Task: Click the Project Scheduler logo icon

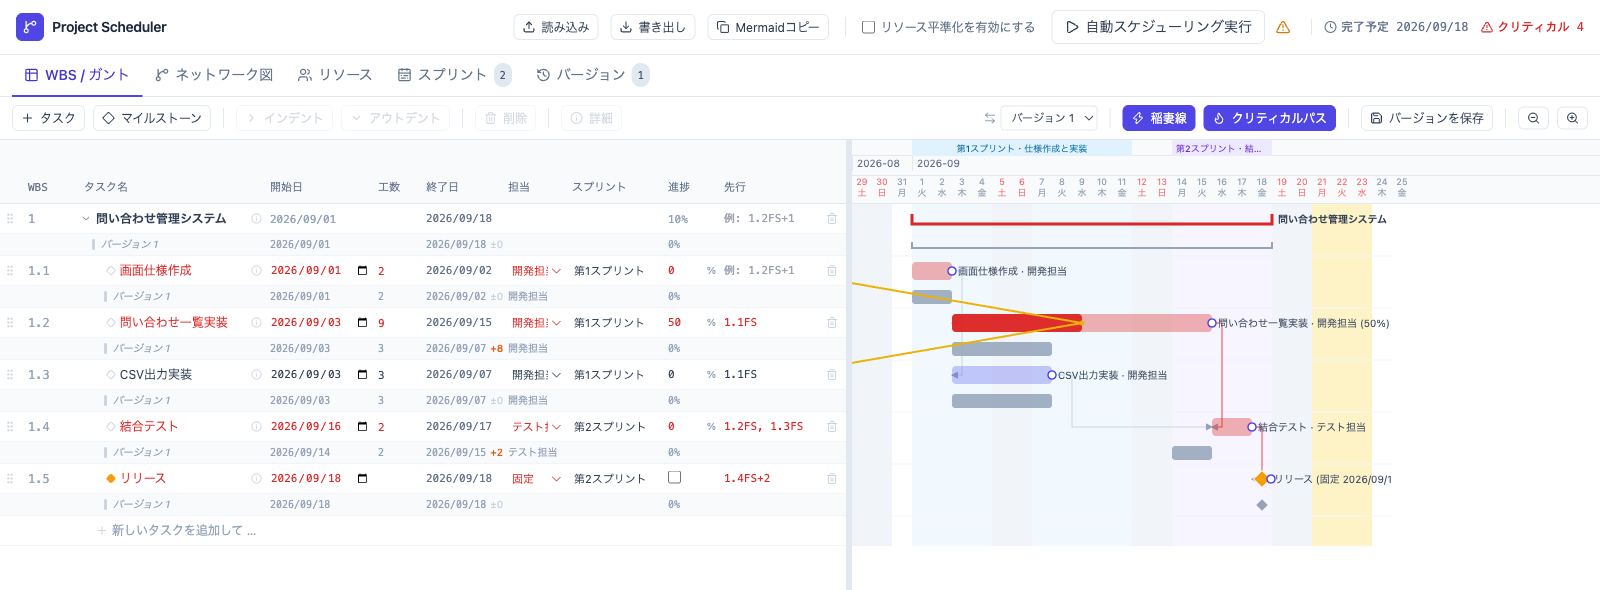Action: (x=30, y=27)
